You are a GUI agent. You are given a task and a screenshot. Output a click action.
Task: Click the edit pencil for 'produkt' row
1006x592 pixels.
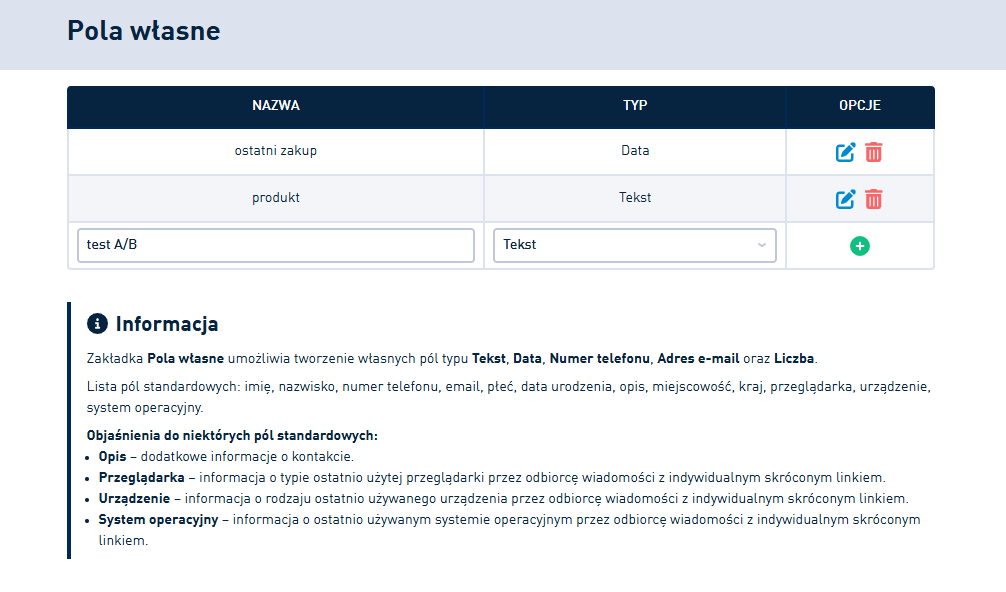click(x=846, y=199)
